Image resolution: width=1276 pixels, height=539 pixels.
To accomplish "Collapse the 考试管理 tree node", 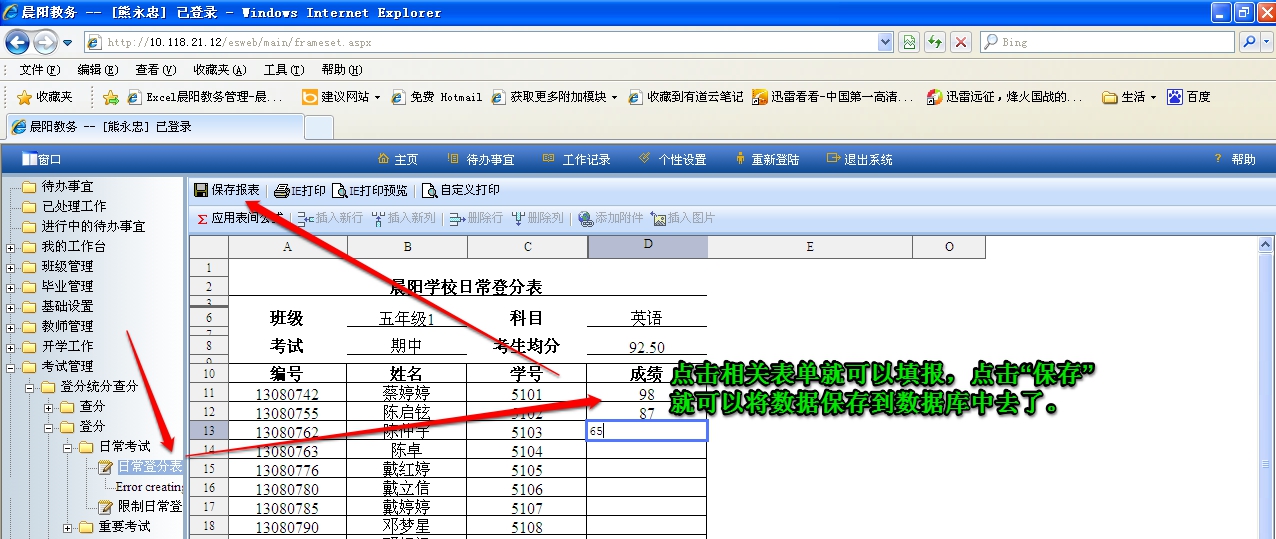I will [x=11, y=367].
